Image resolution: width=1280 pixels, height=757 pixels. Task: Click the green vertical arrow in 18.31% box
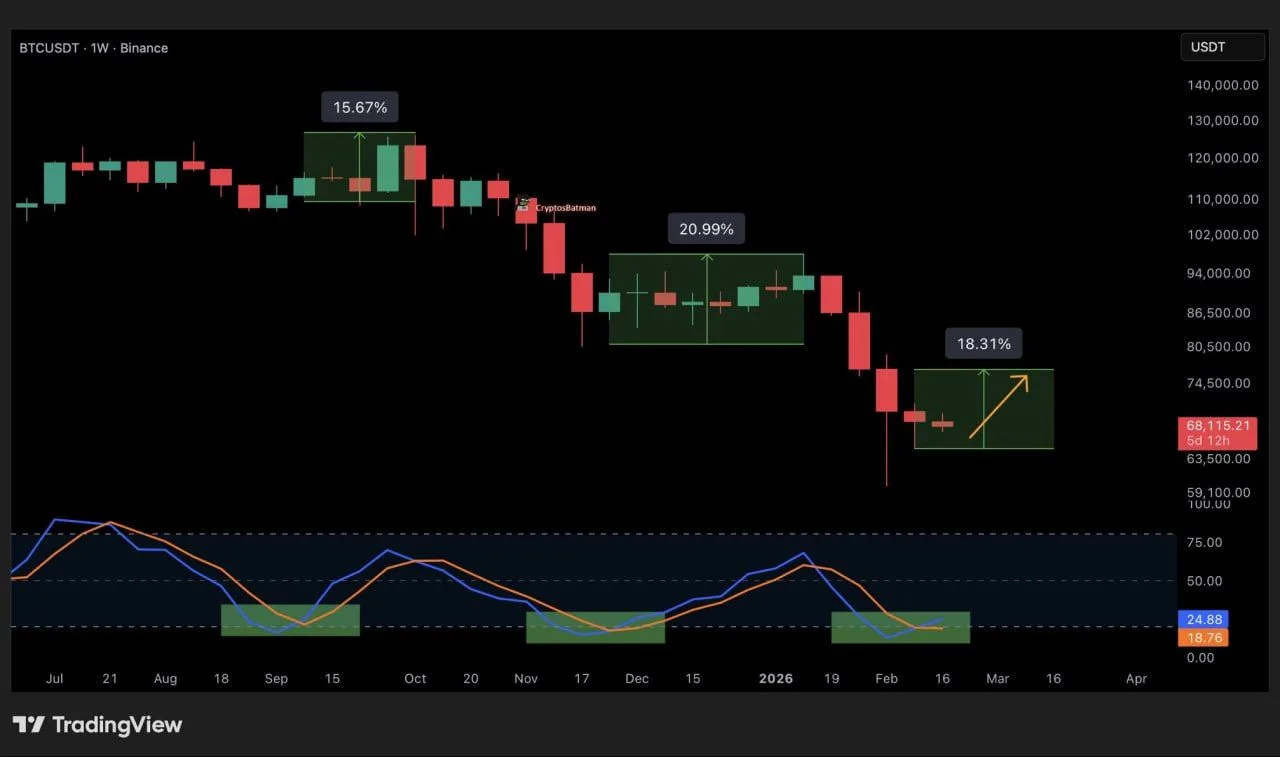pyautogui.click(x=984, y=408)
